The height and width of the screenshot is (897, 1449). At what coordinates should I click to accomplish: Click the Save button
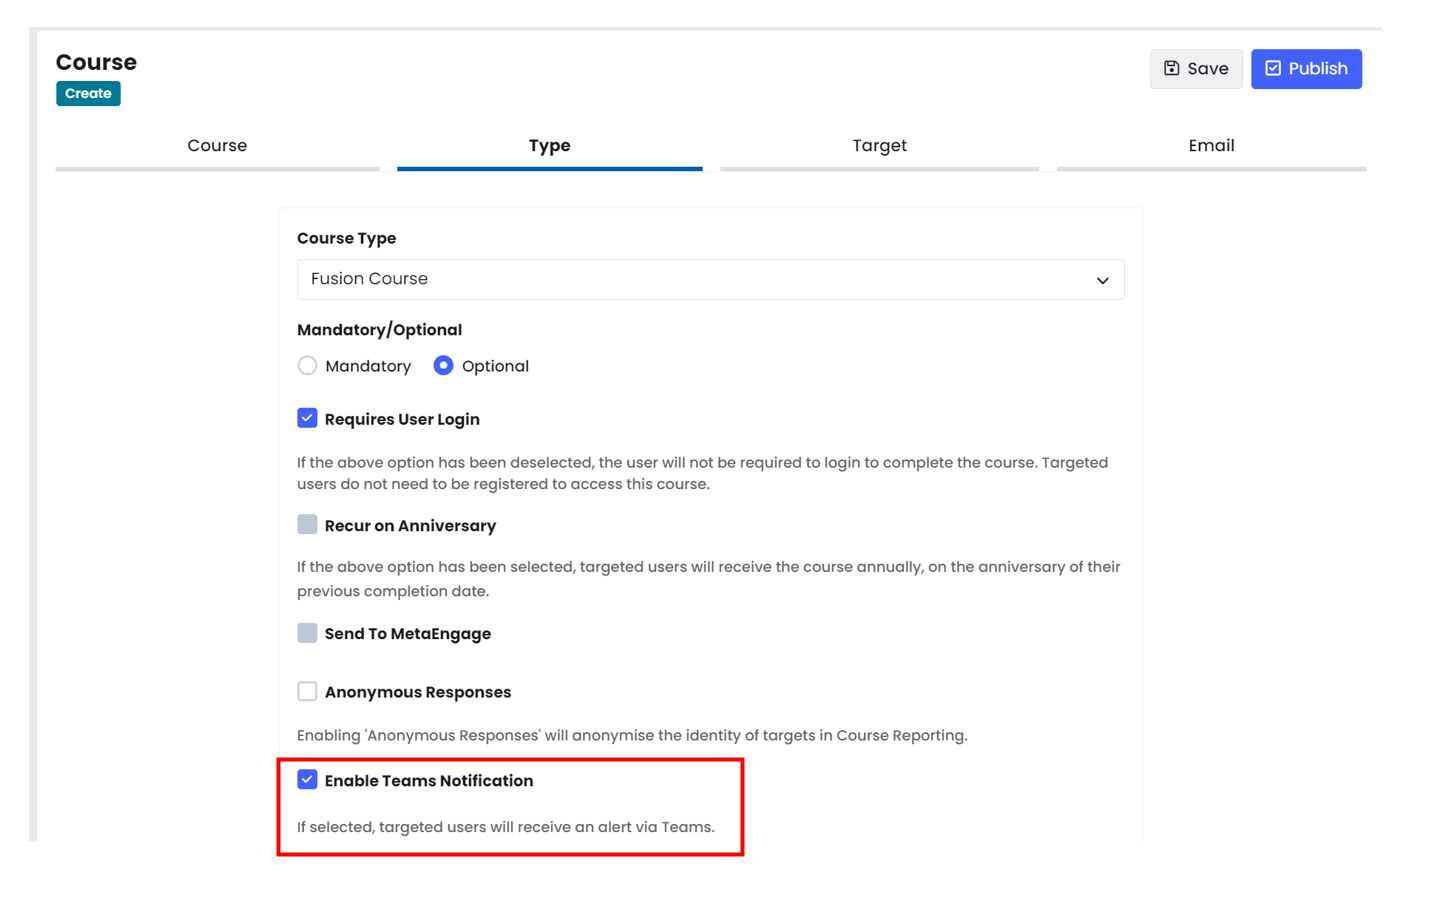click(1196, 69)
